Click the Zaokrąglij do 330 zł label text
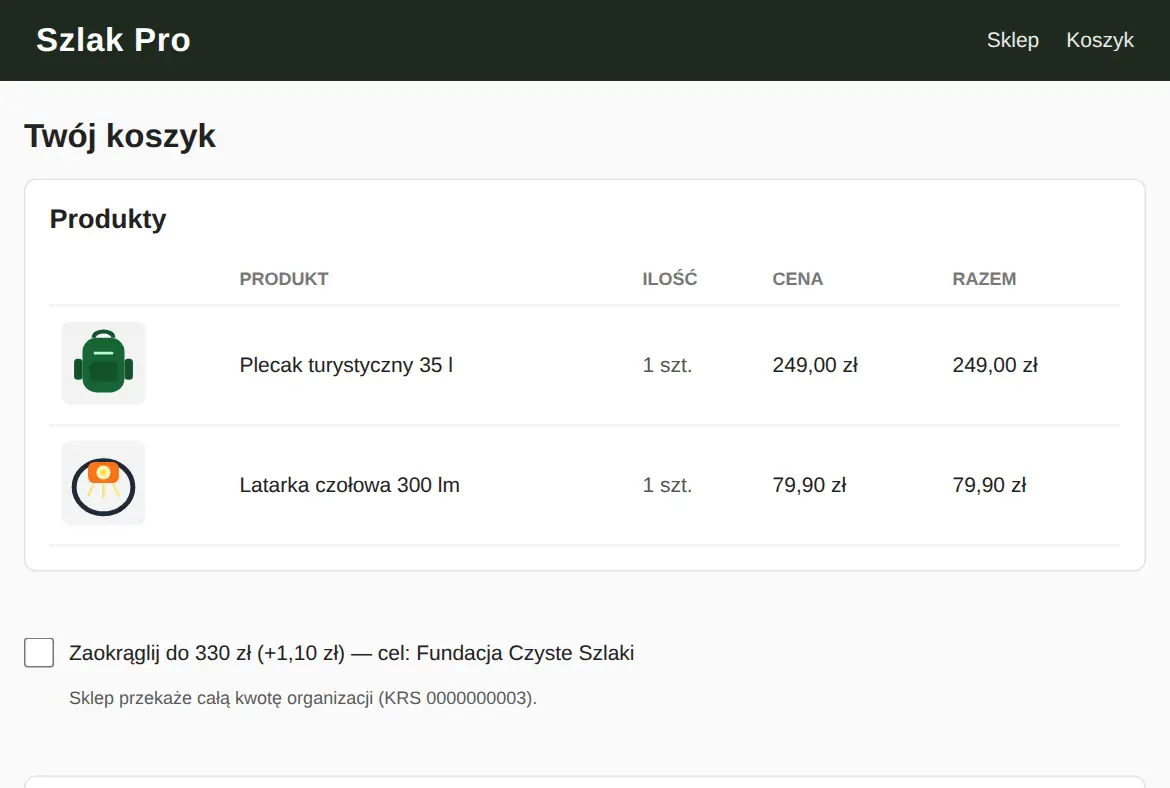This screenshot has width=1170, height=788. tap(351, 653)
